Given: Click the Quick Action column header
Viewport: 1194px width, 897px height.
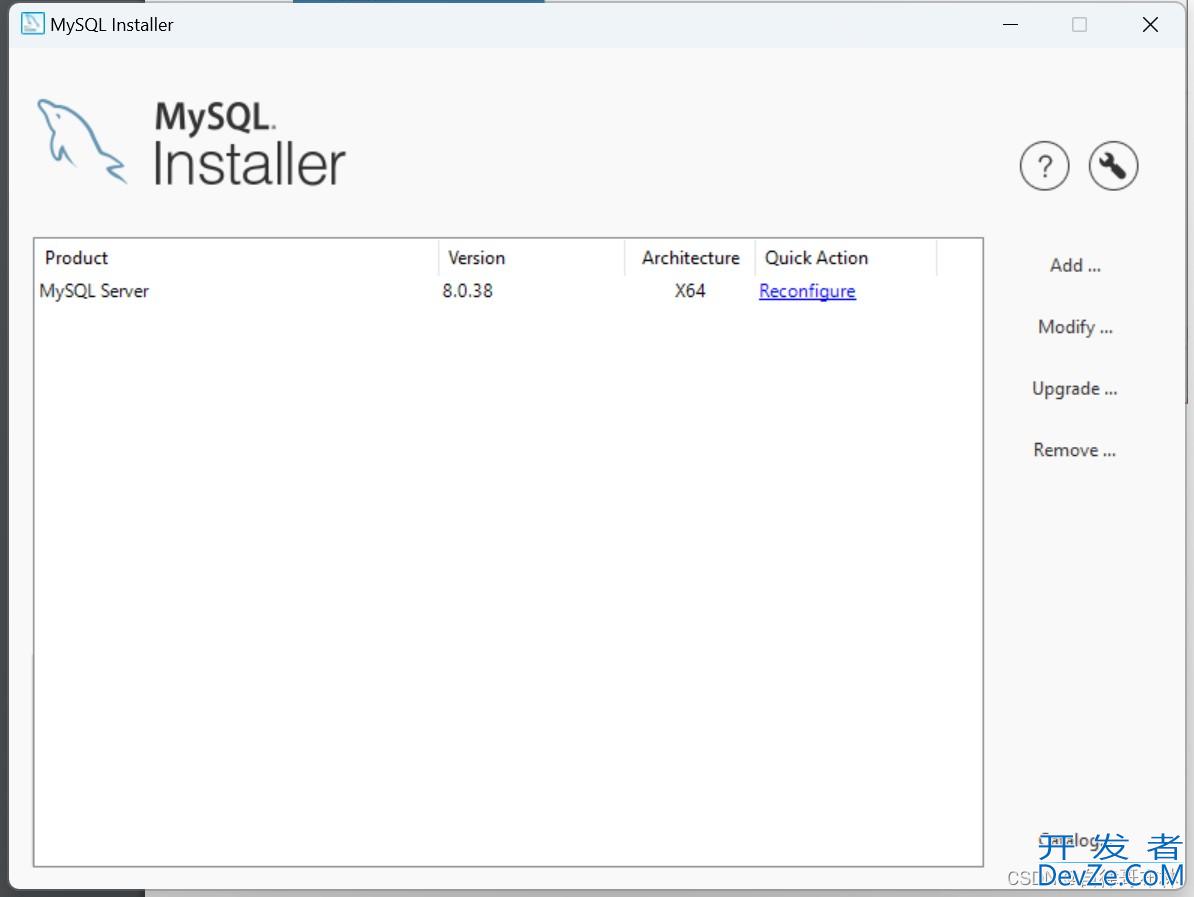Looking at the screenshot, I should point(816,258).
